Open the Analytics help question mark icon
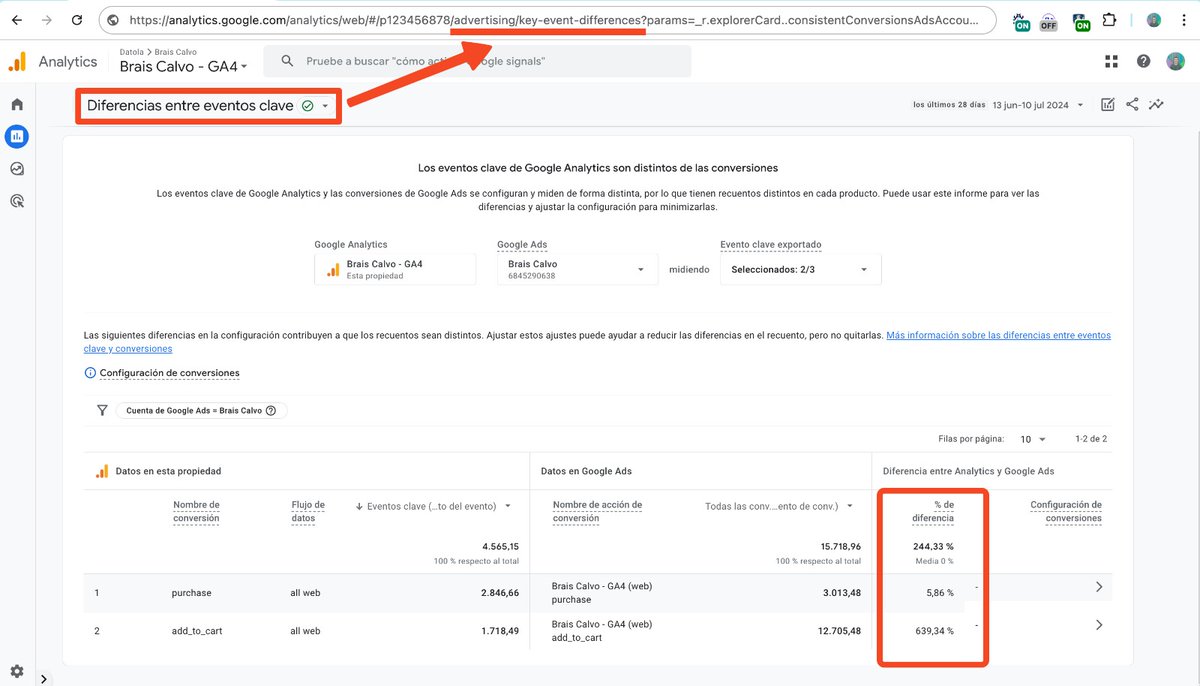Viewport: 1200px width, 686px height. tap(1144, 61)
